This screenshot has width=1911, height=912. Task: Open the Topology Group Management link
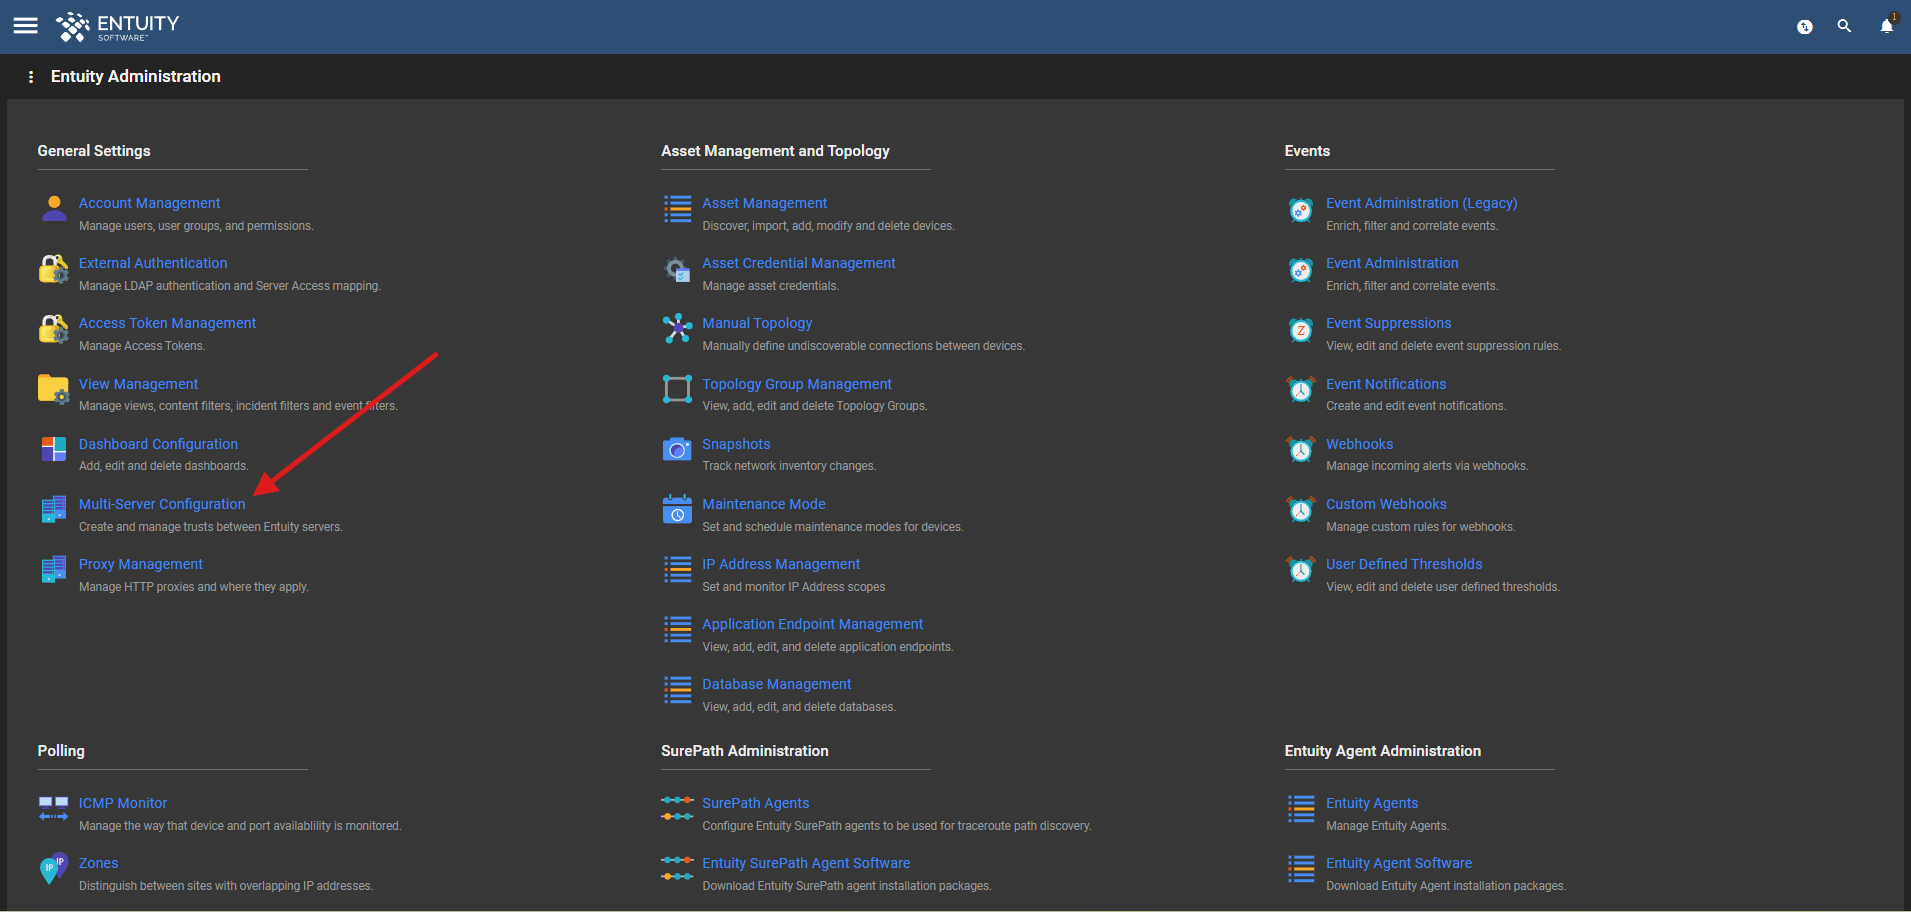(797, 384)
